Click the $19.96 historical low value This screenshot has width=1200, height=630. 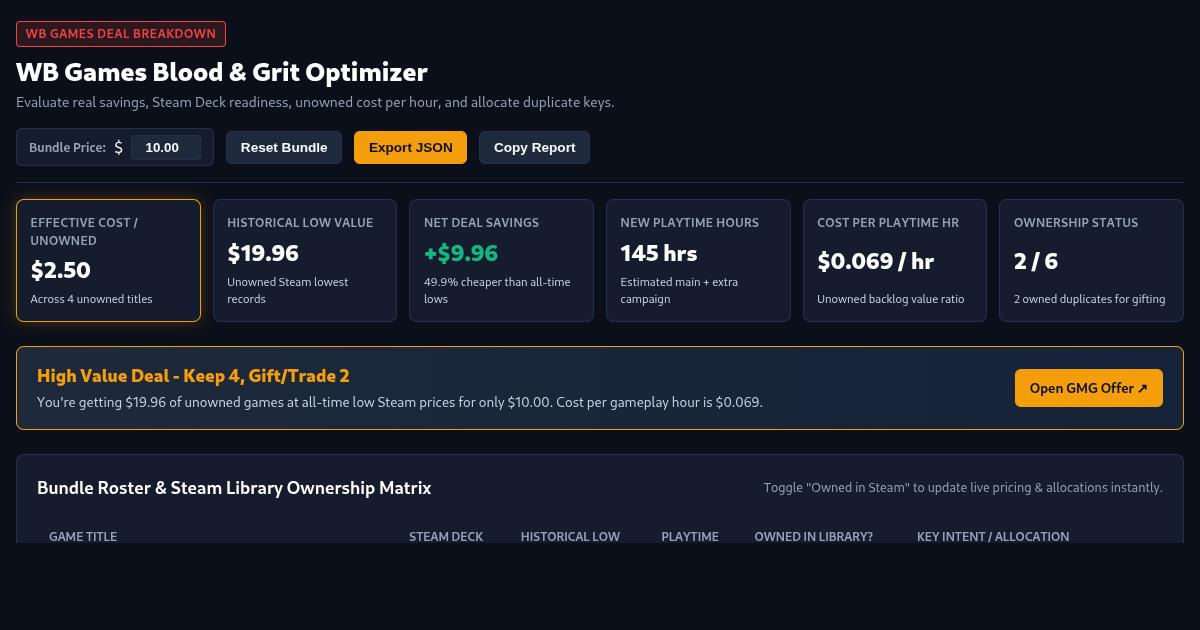tap(263, 253)
